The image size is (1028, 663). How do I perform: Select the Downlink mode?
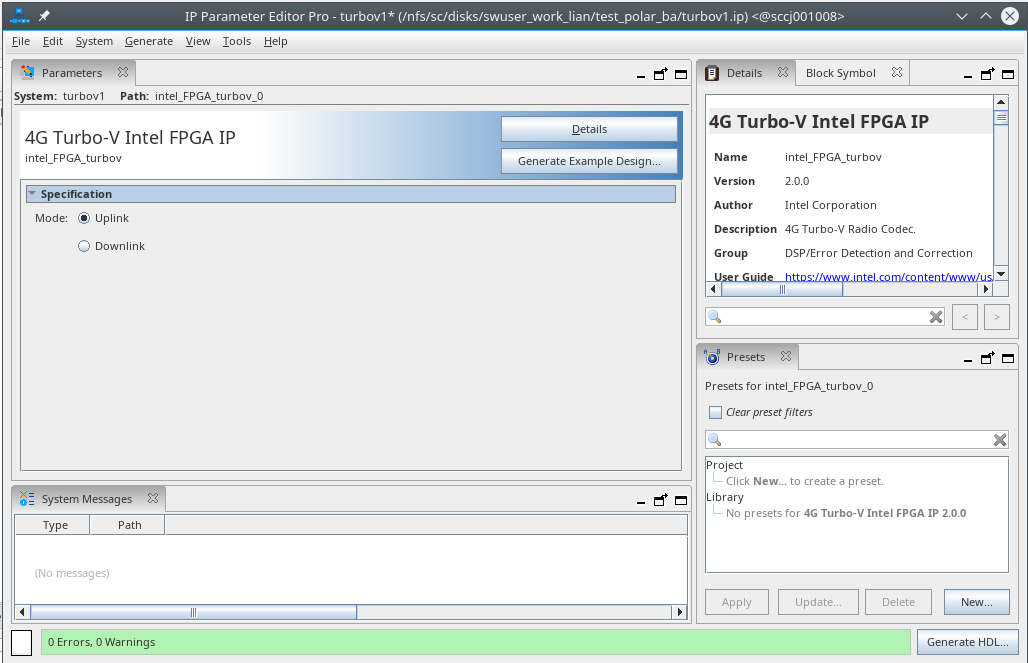click(84, 247)
